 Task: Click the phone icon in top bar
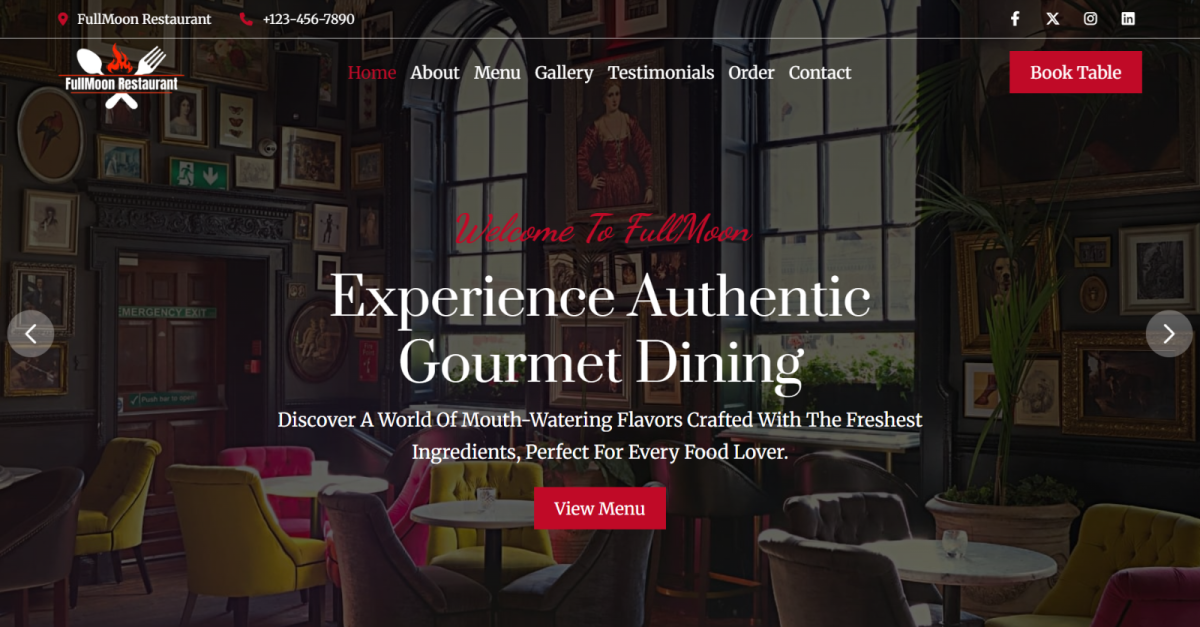point(246,19)
